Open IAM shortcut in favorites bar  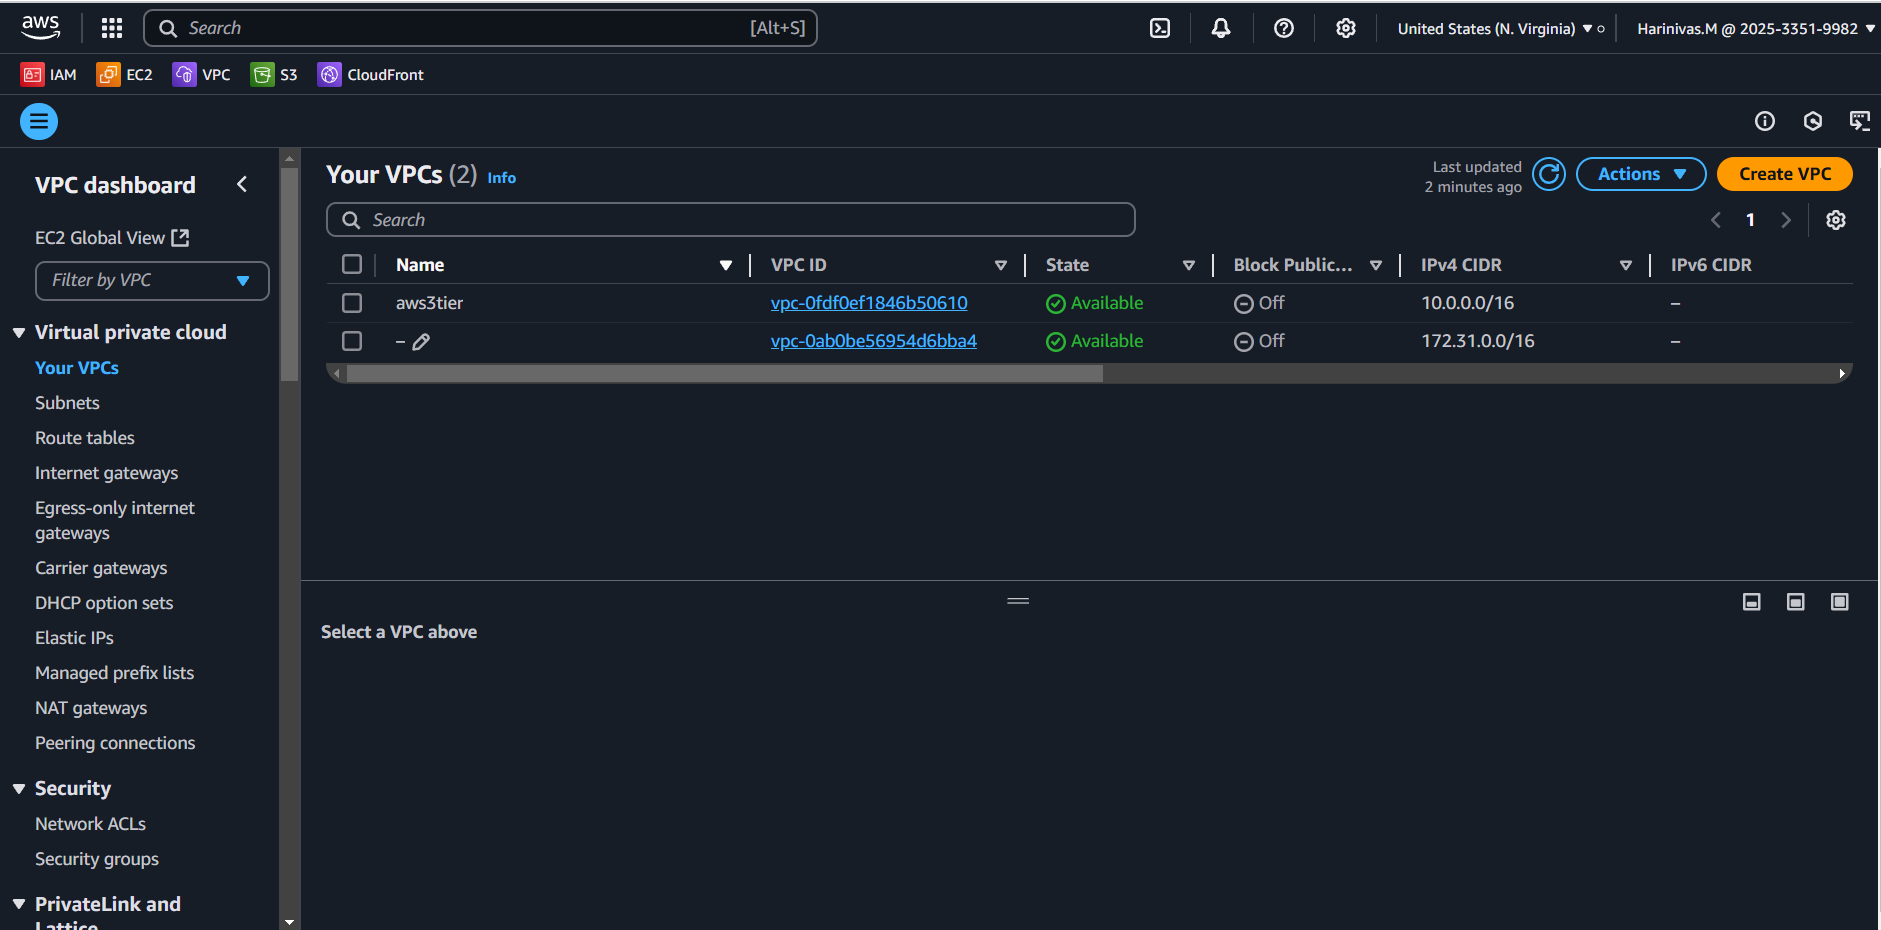point(49,75)
